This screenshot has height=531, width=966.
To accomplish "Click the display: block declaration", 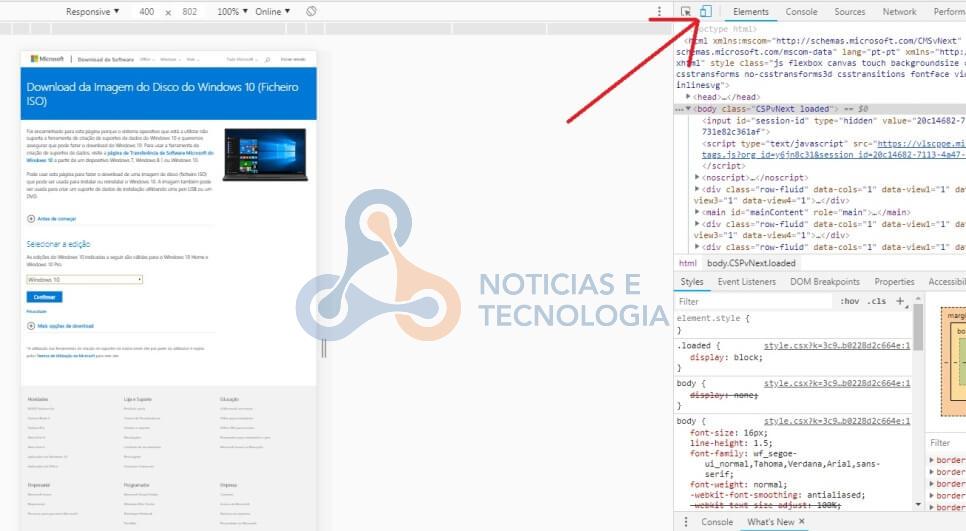I will (x=726, y=357).
